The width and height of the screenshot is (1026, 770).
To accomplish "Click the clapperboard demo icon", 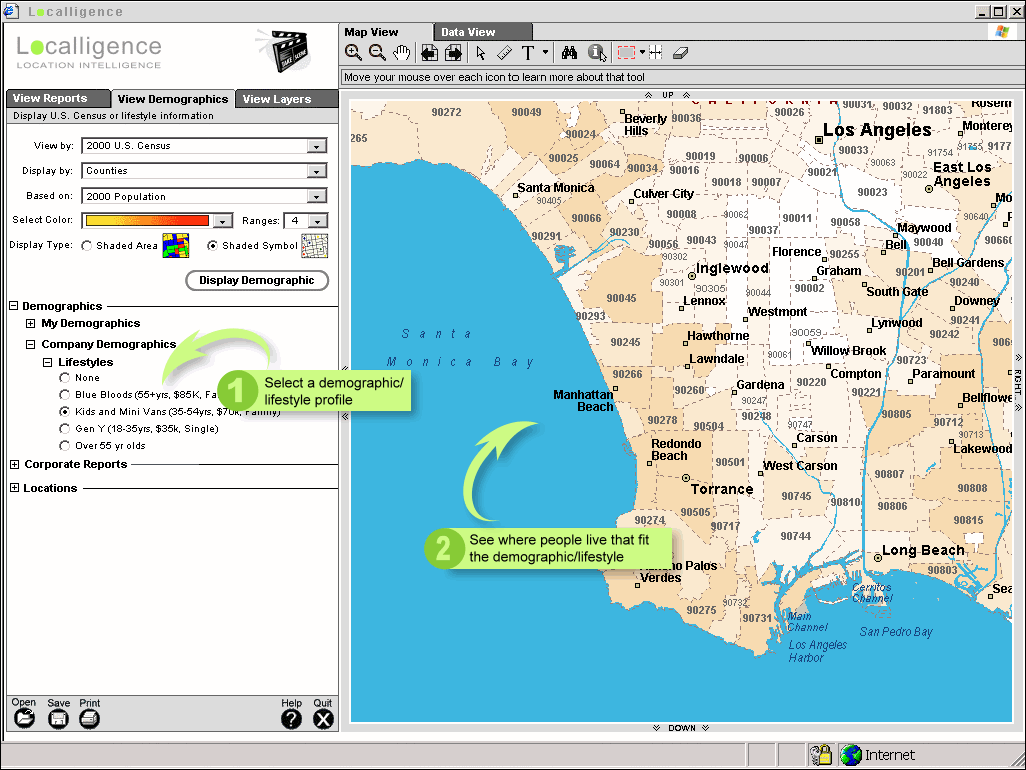I will [x=285, y=50].
